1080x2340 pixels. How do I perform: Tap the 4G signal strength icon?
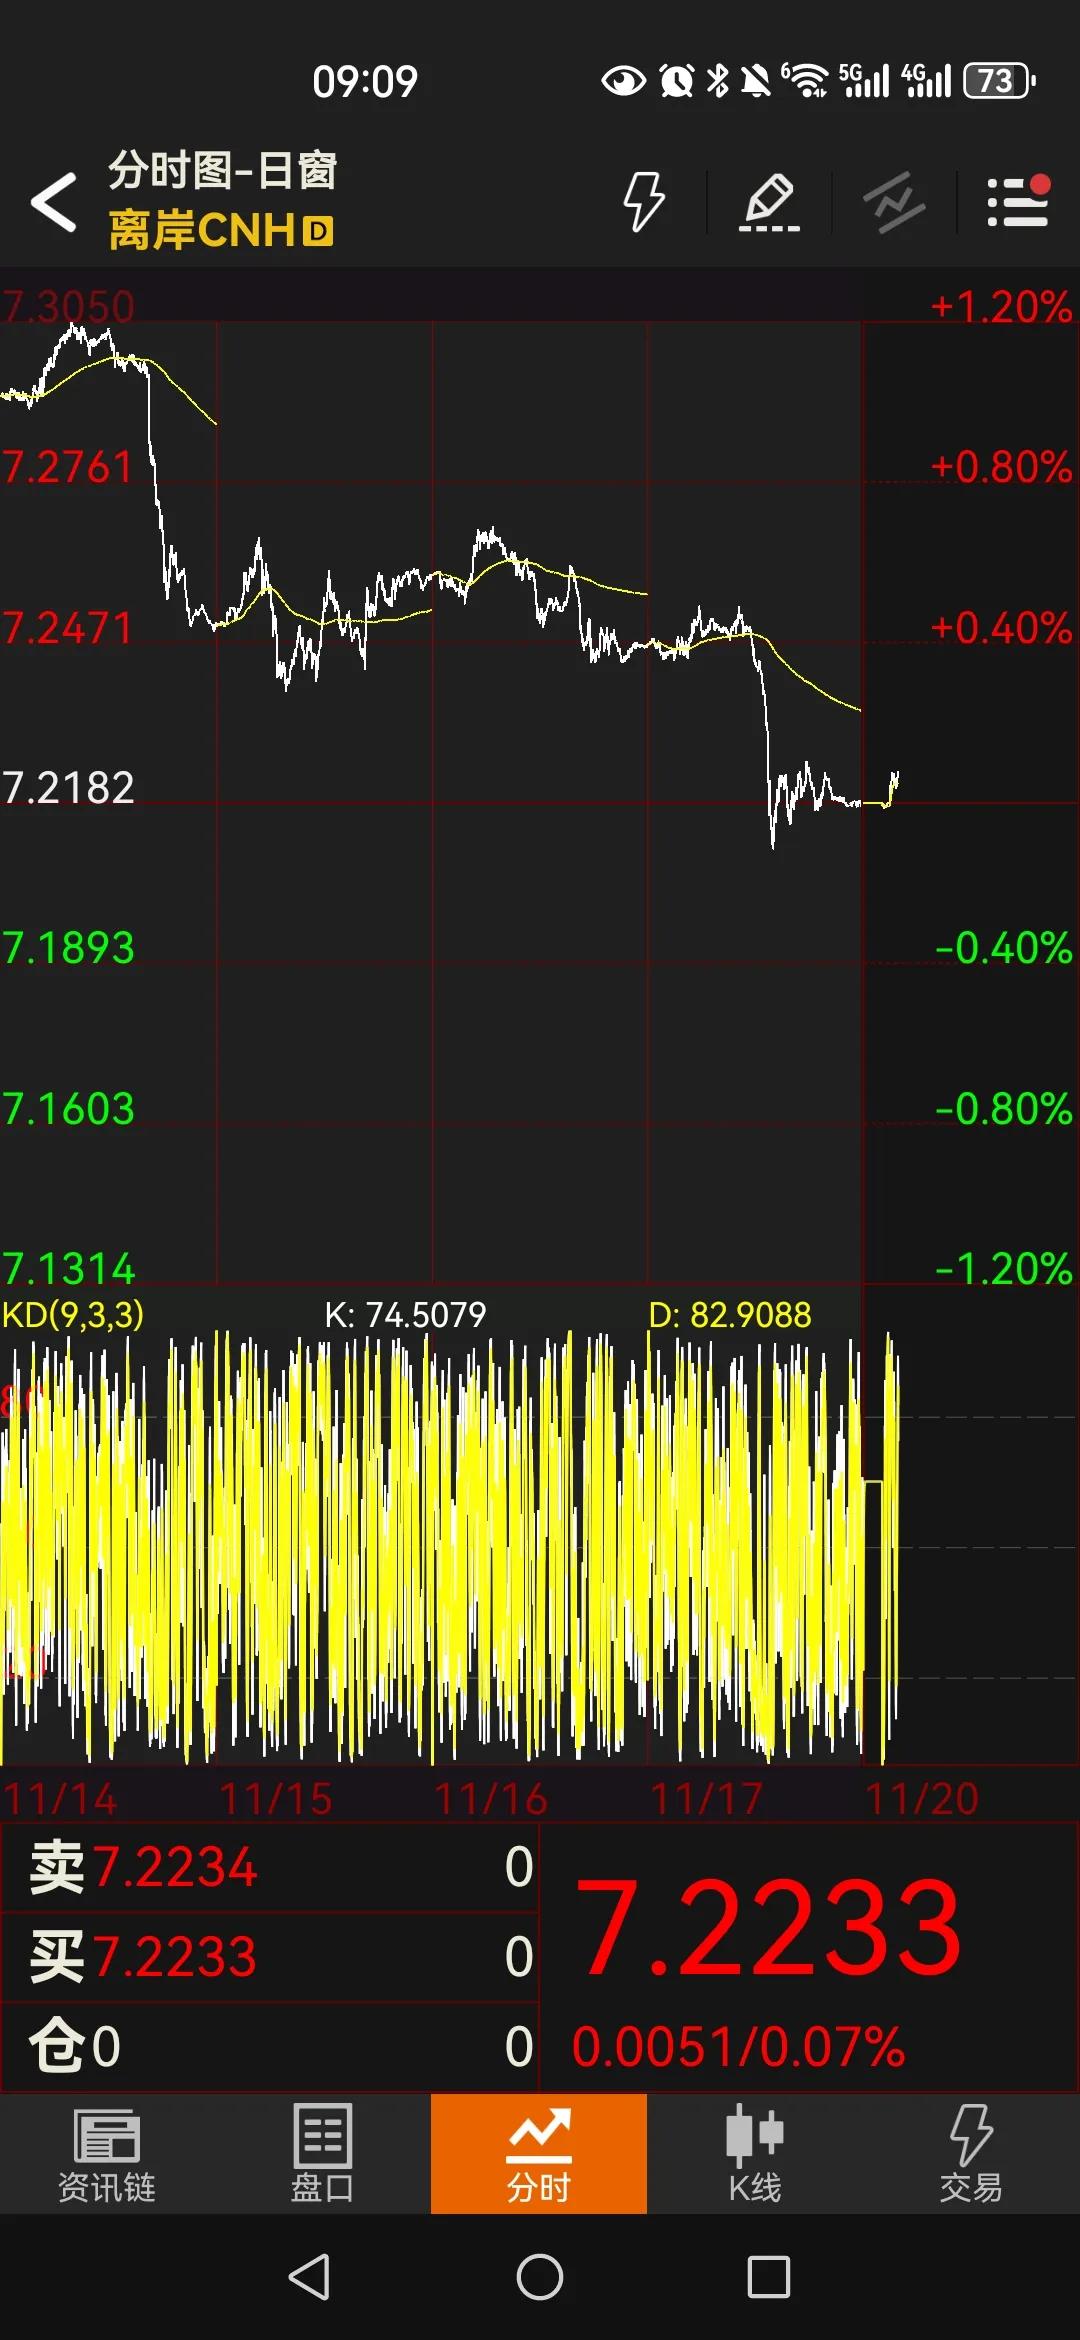pos(926,80)
